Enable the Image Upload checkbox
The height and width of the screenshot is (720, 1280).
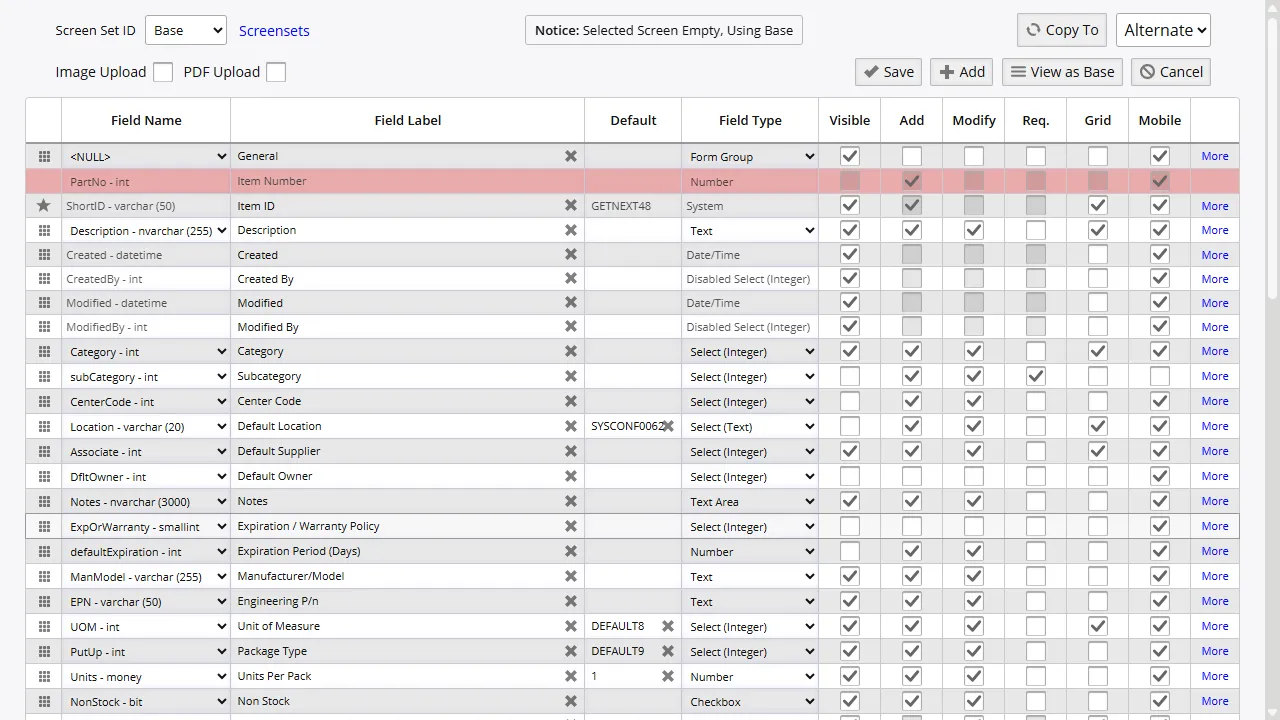click(163, 71)
